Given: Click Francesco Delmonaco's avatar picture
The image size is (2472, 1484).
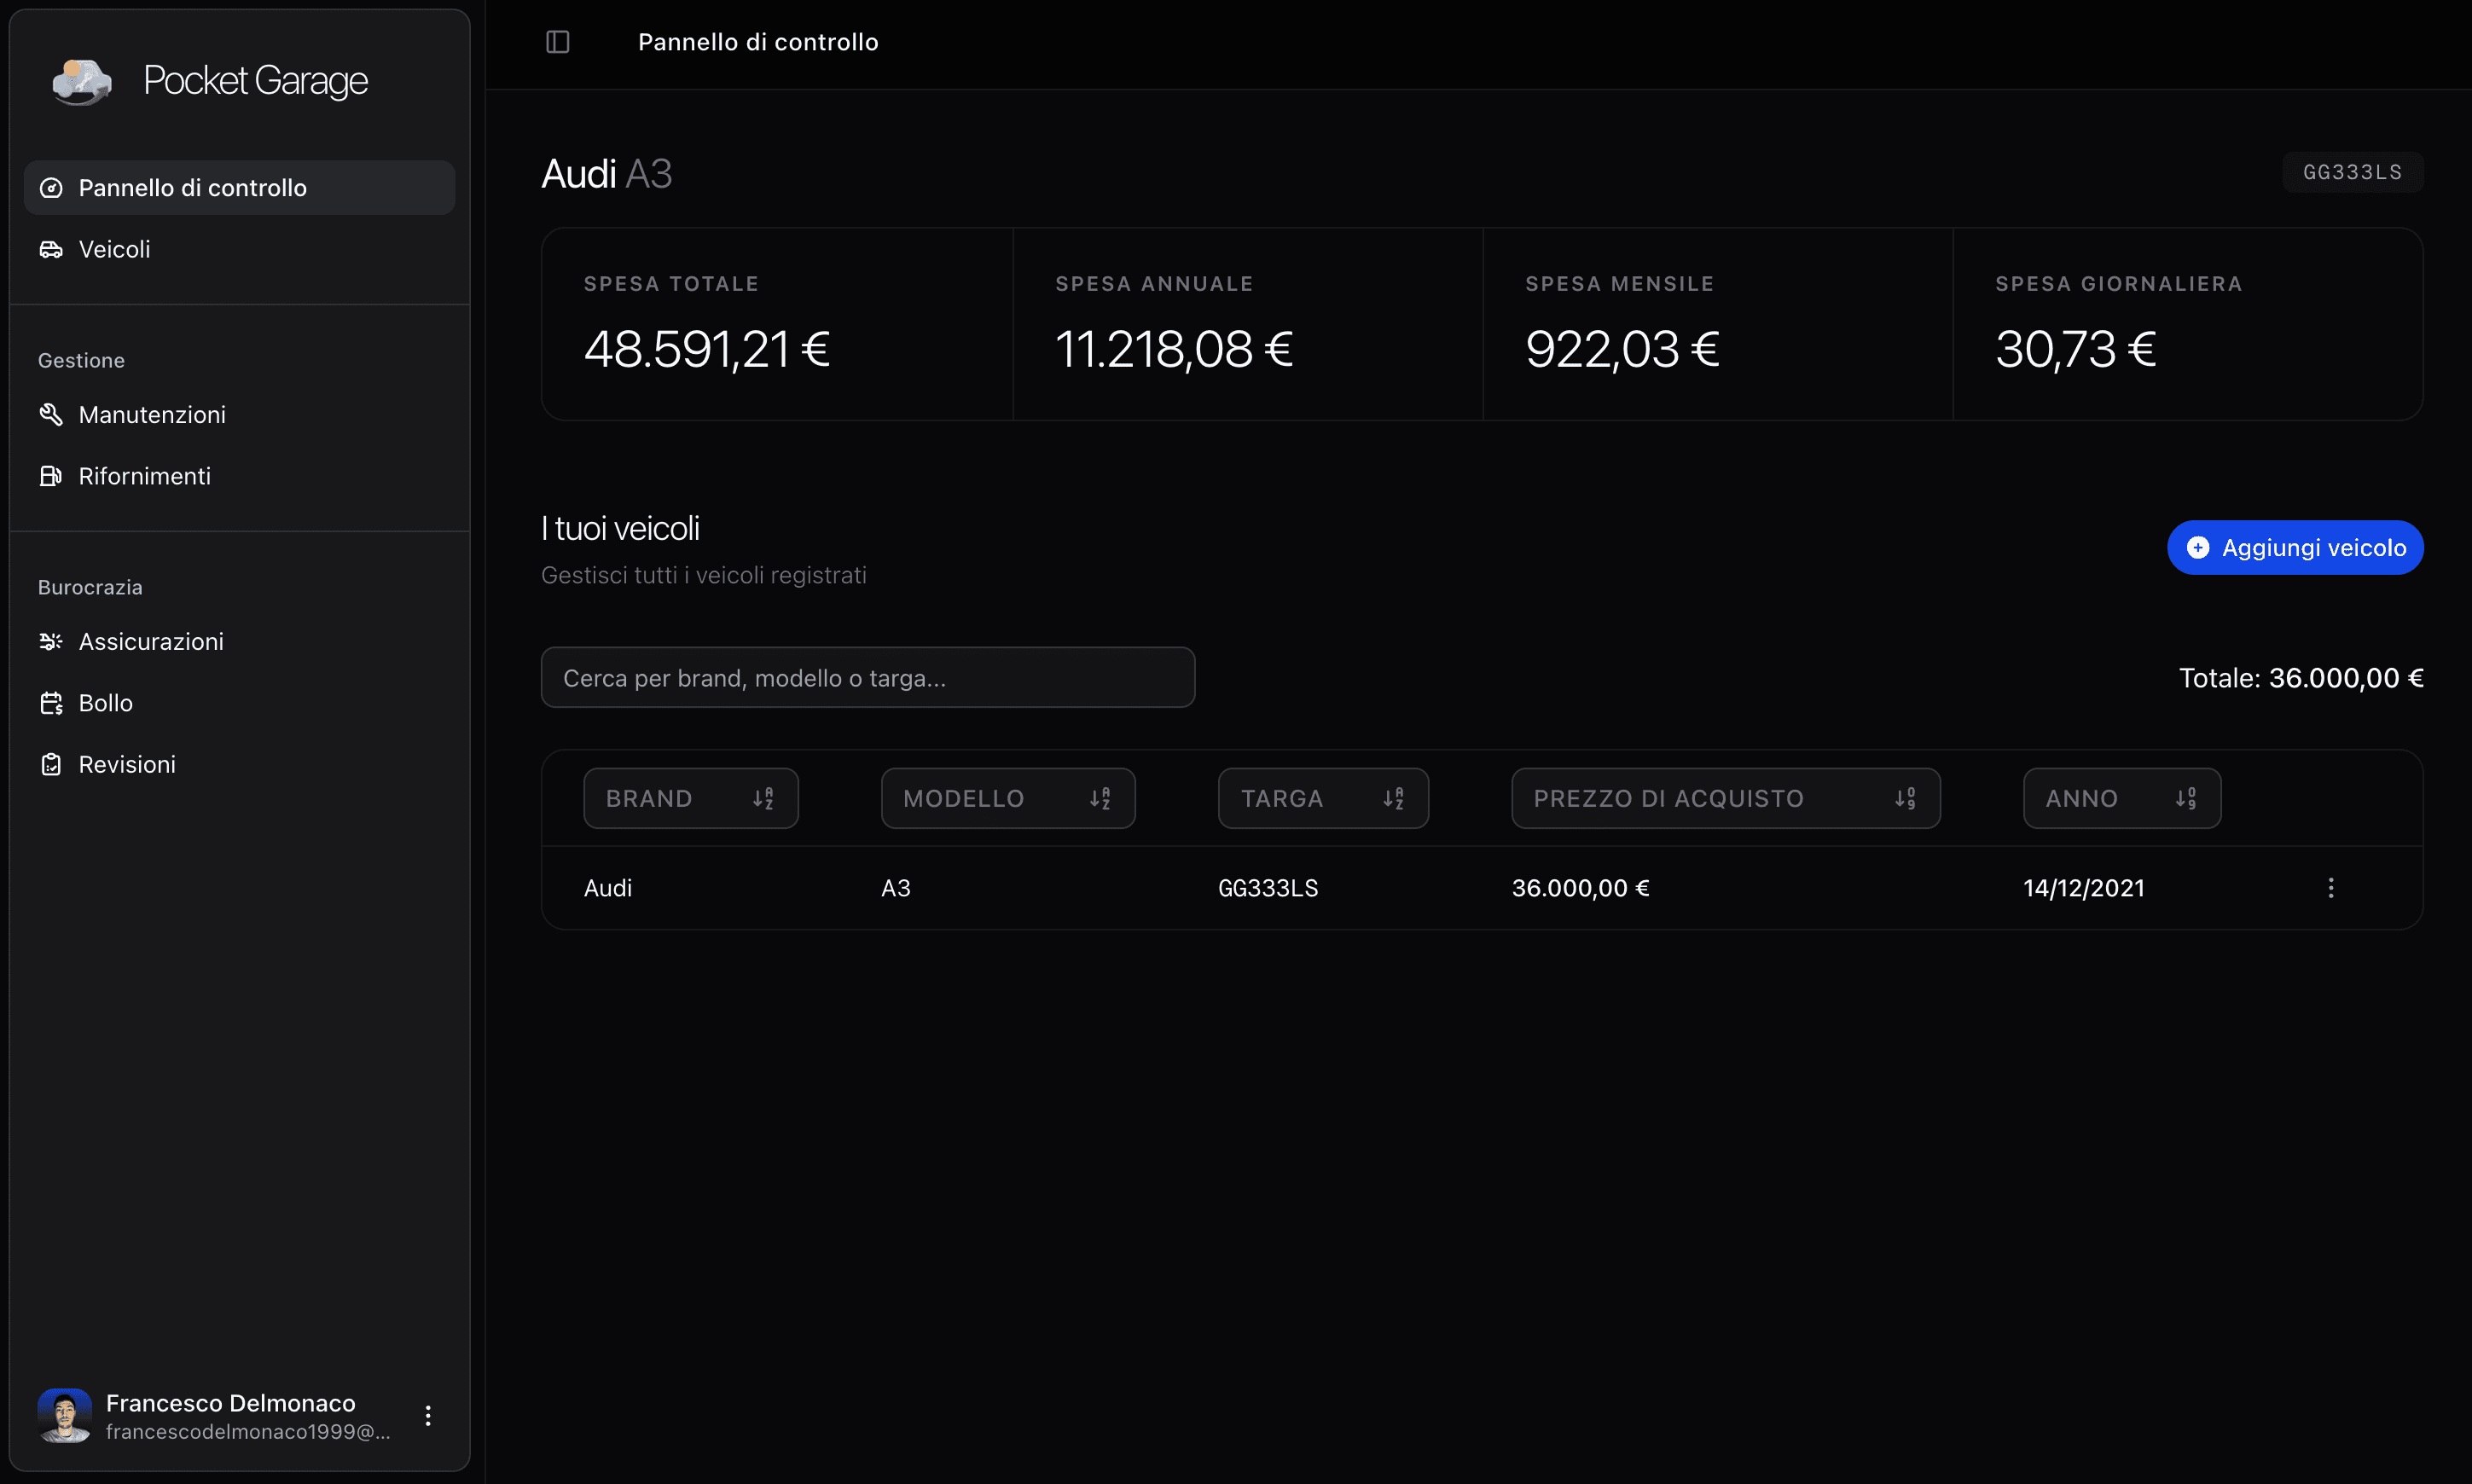Looking at the screenshot, I should coord(65,1415).
